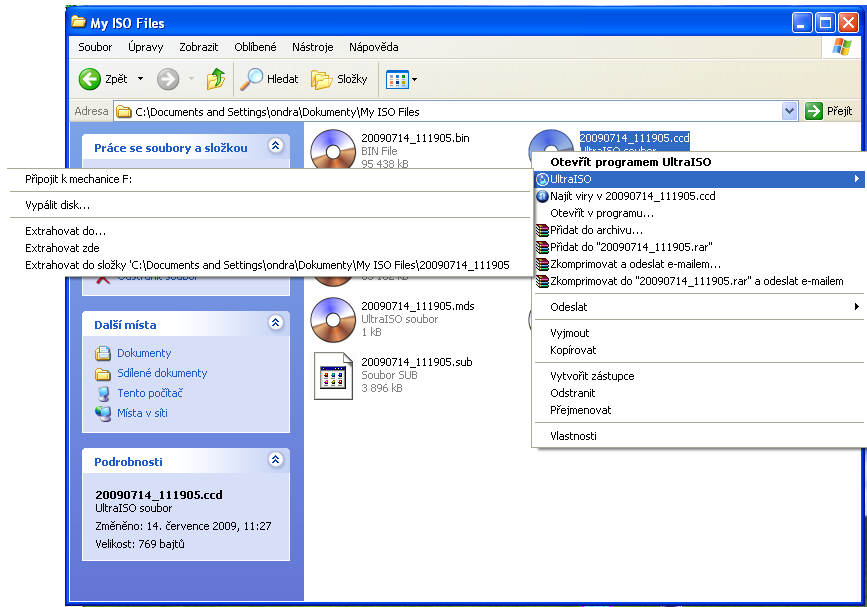This screenshot has width=867, height=607.
Task: Click the UltraISO menu entry icon
Action: click(542, 179)
